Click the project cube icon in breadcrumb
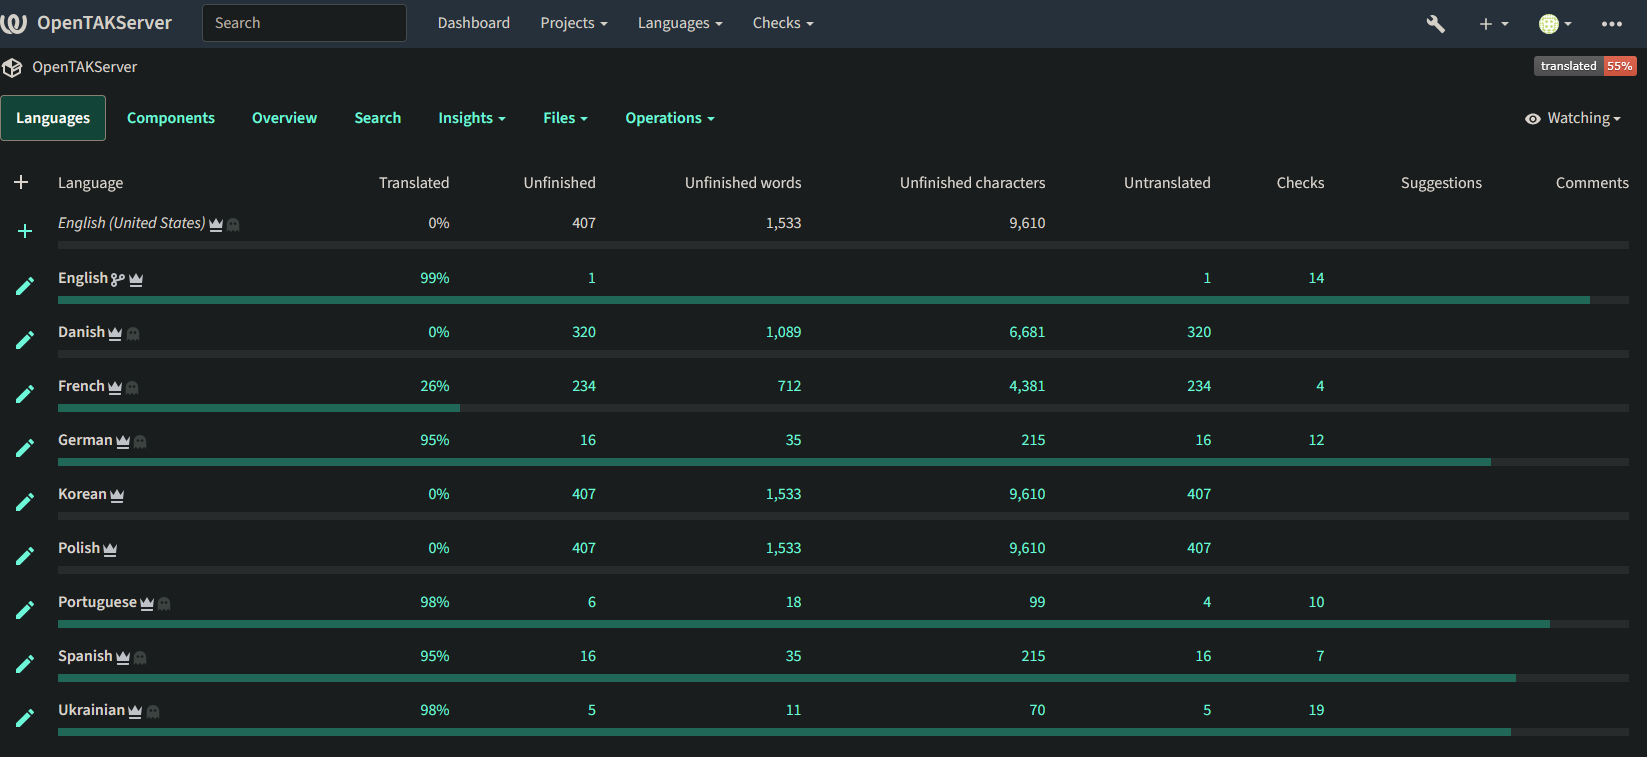This screenshot has width=1647, height=757. pos(12,68)
